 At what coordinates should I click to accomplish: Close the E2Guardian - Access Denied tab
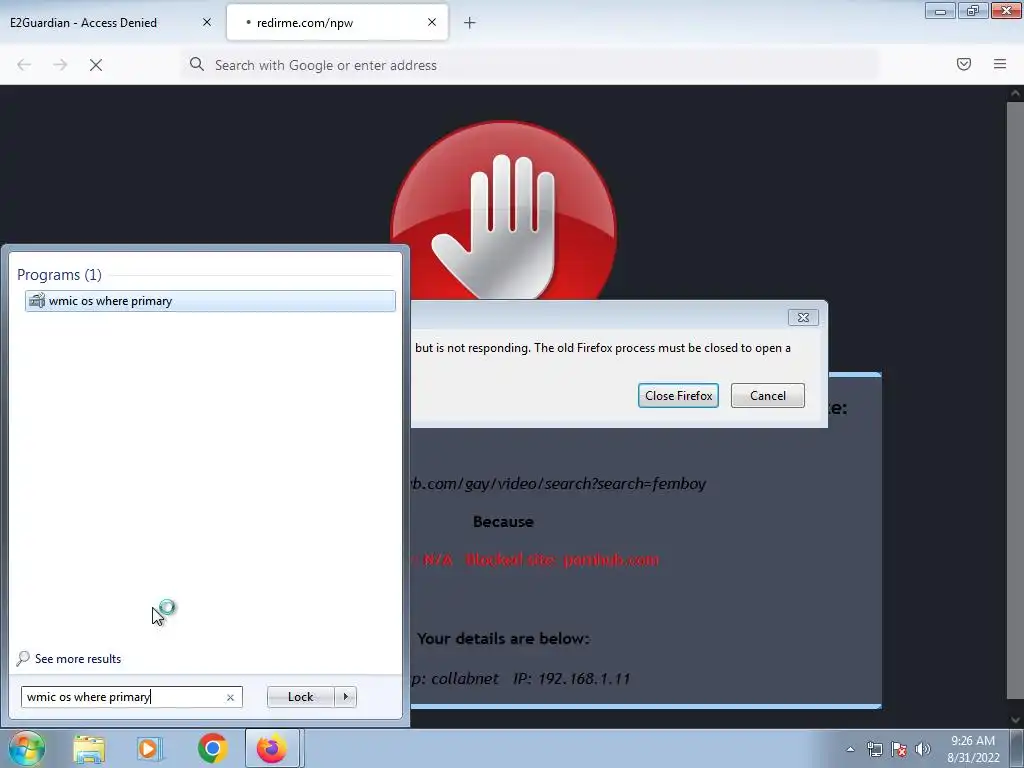(x=207, y=22)
